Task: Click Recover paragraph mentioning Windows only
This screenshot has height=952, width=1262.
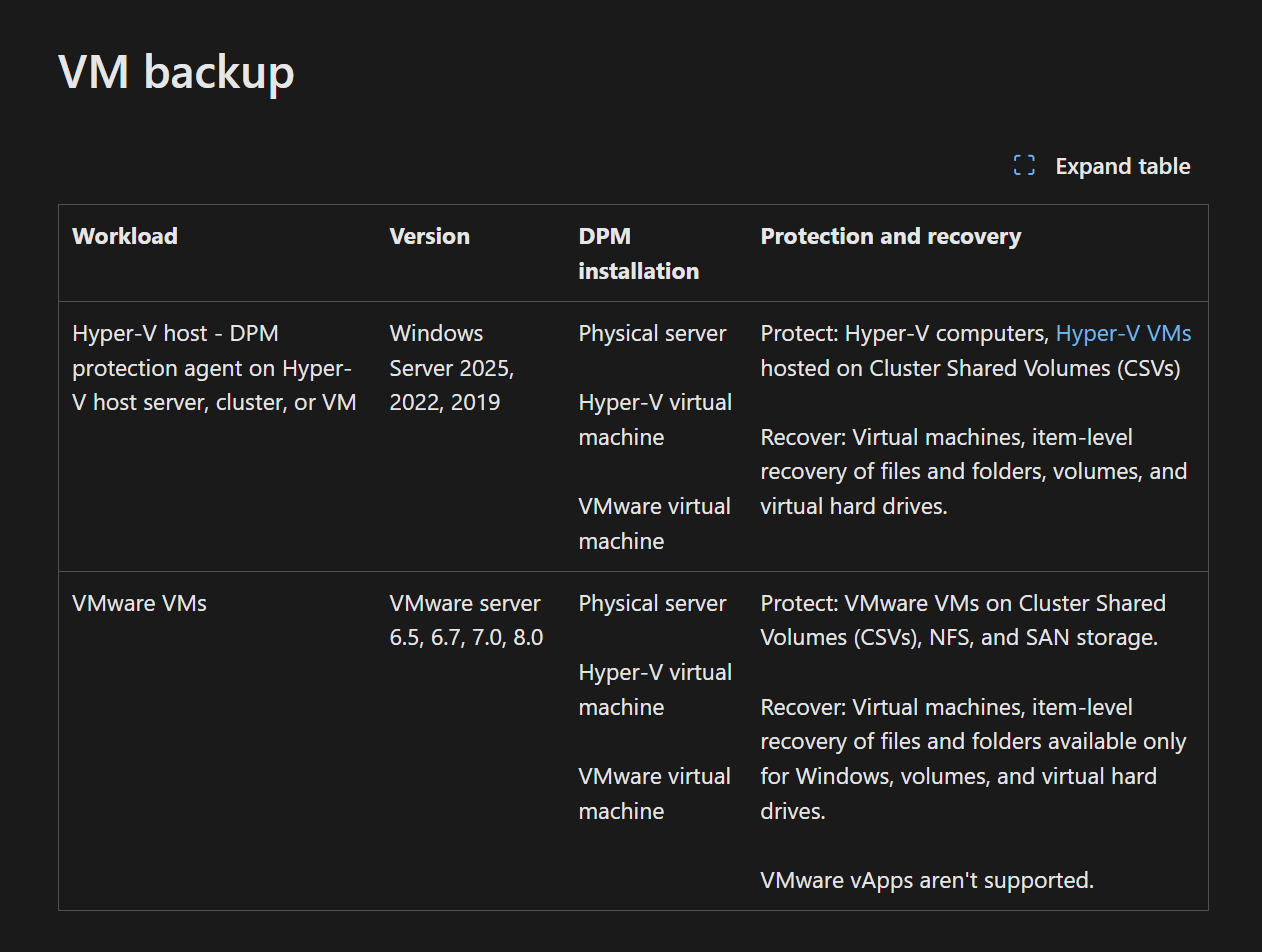Action: (973, 758)
